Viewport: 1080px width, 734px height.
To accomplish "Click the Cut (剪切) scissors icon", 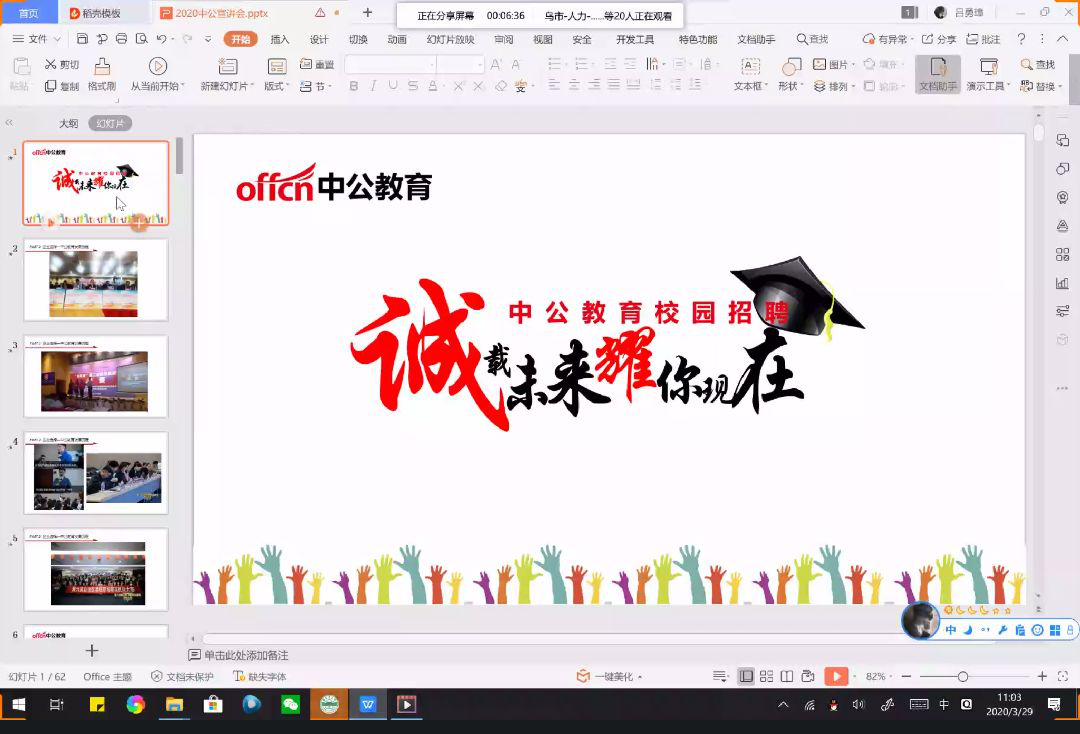I will (51, 65).
